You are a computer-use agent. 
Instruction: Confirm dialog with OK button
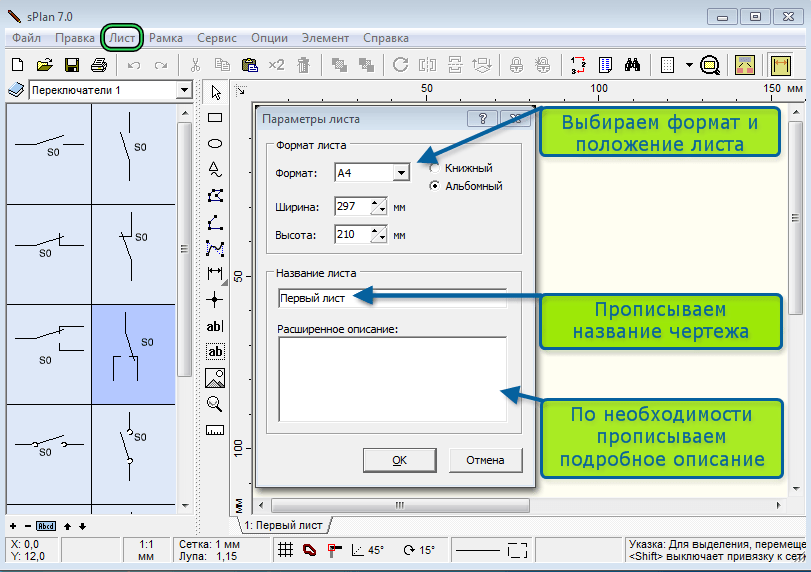(x=399, y=460)
